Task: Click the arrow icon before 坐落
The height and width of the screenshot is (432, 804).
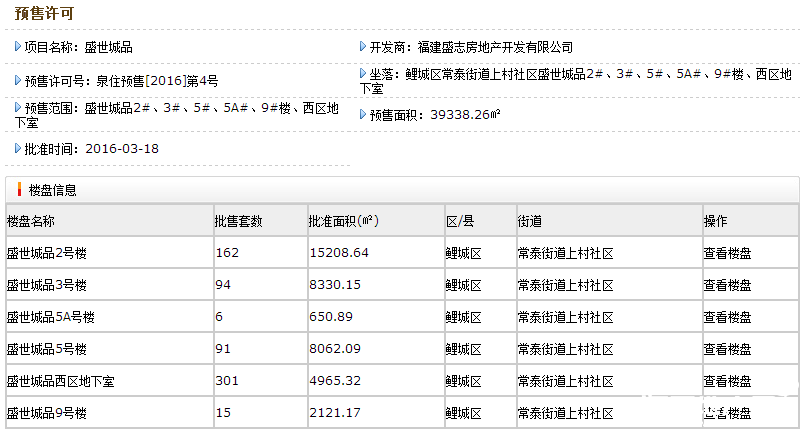Action: [x=363, y=74]
